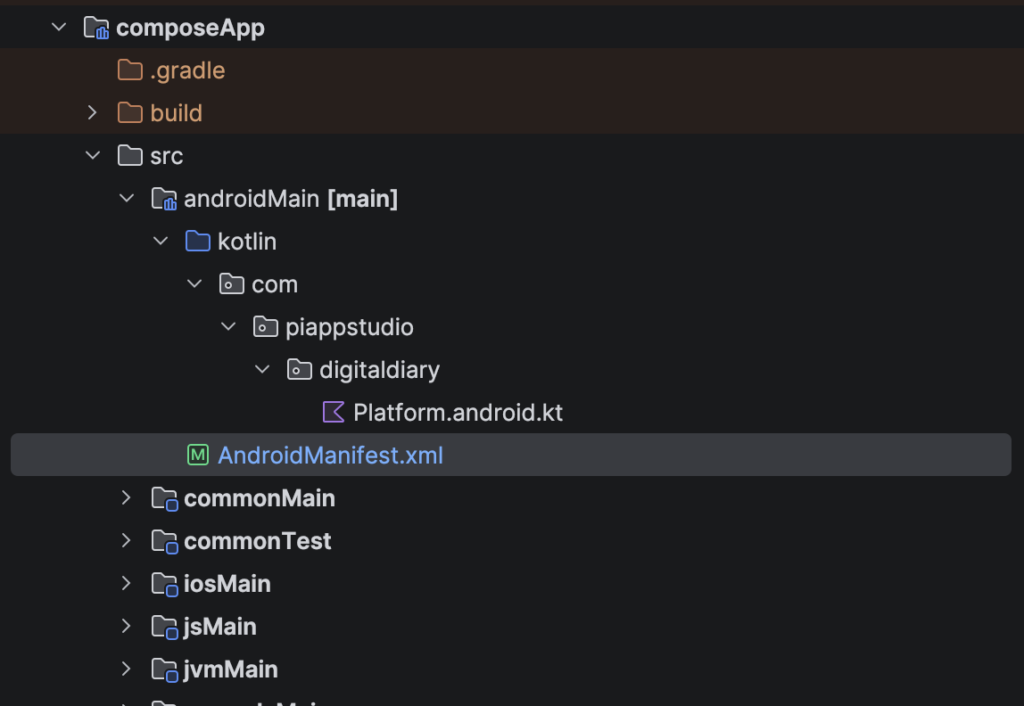Select the commonTest folder label
The image size is (1024, 706).
(x=257, y=541)
